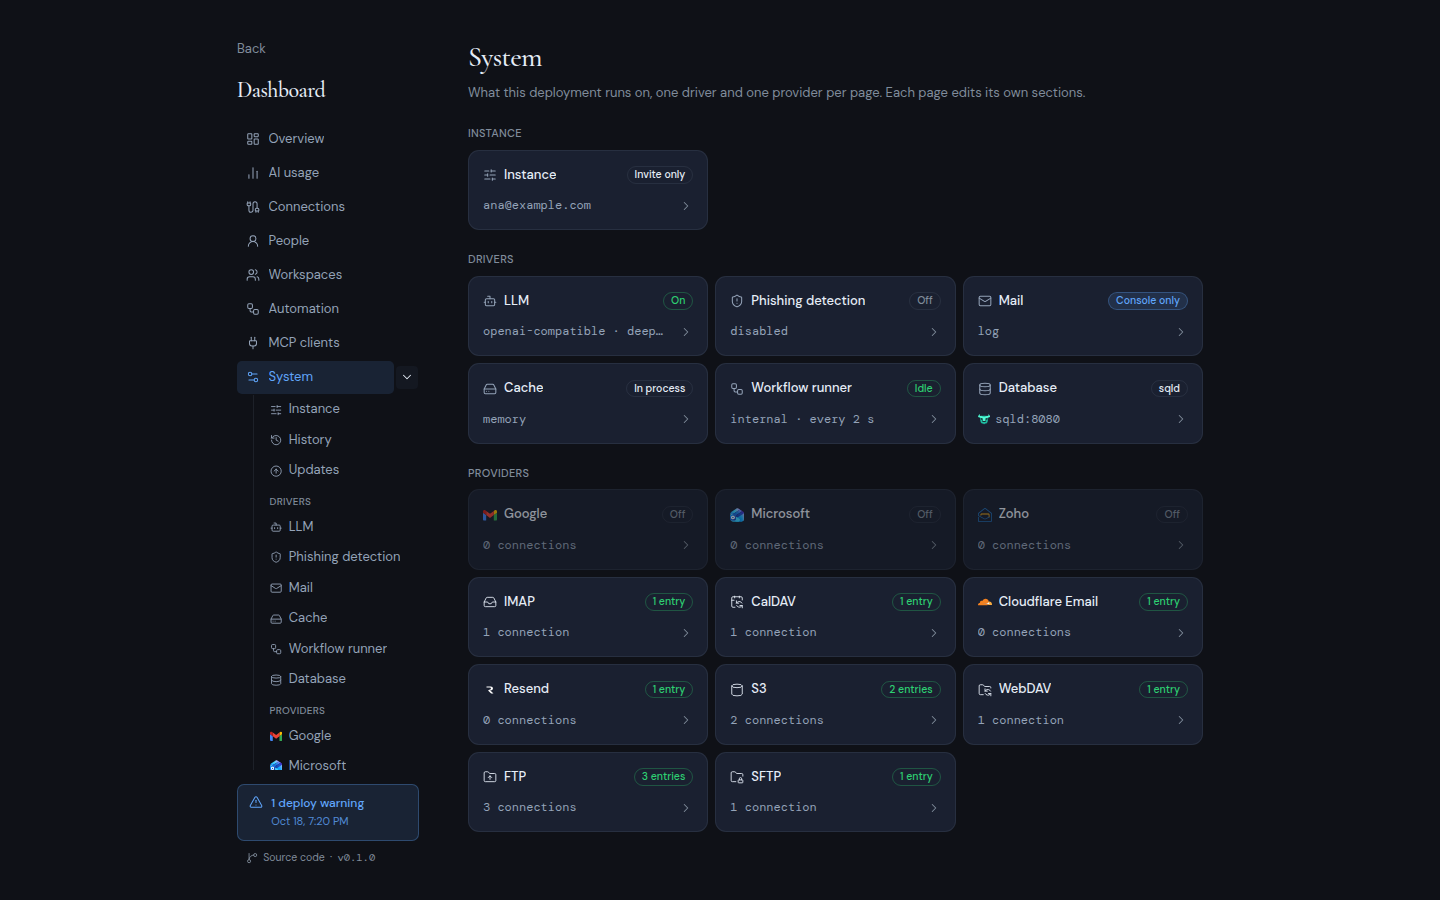Click the Updates icon in sidebar
1440x900 pixels.
click(276, 470)
